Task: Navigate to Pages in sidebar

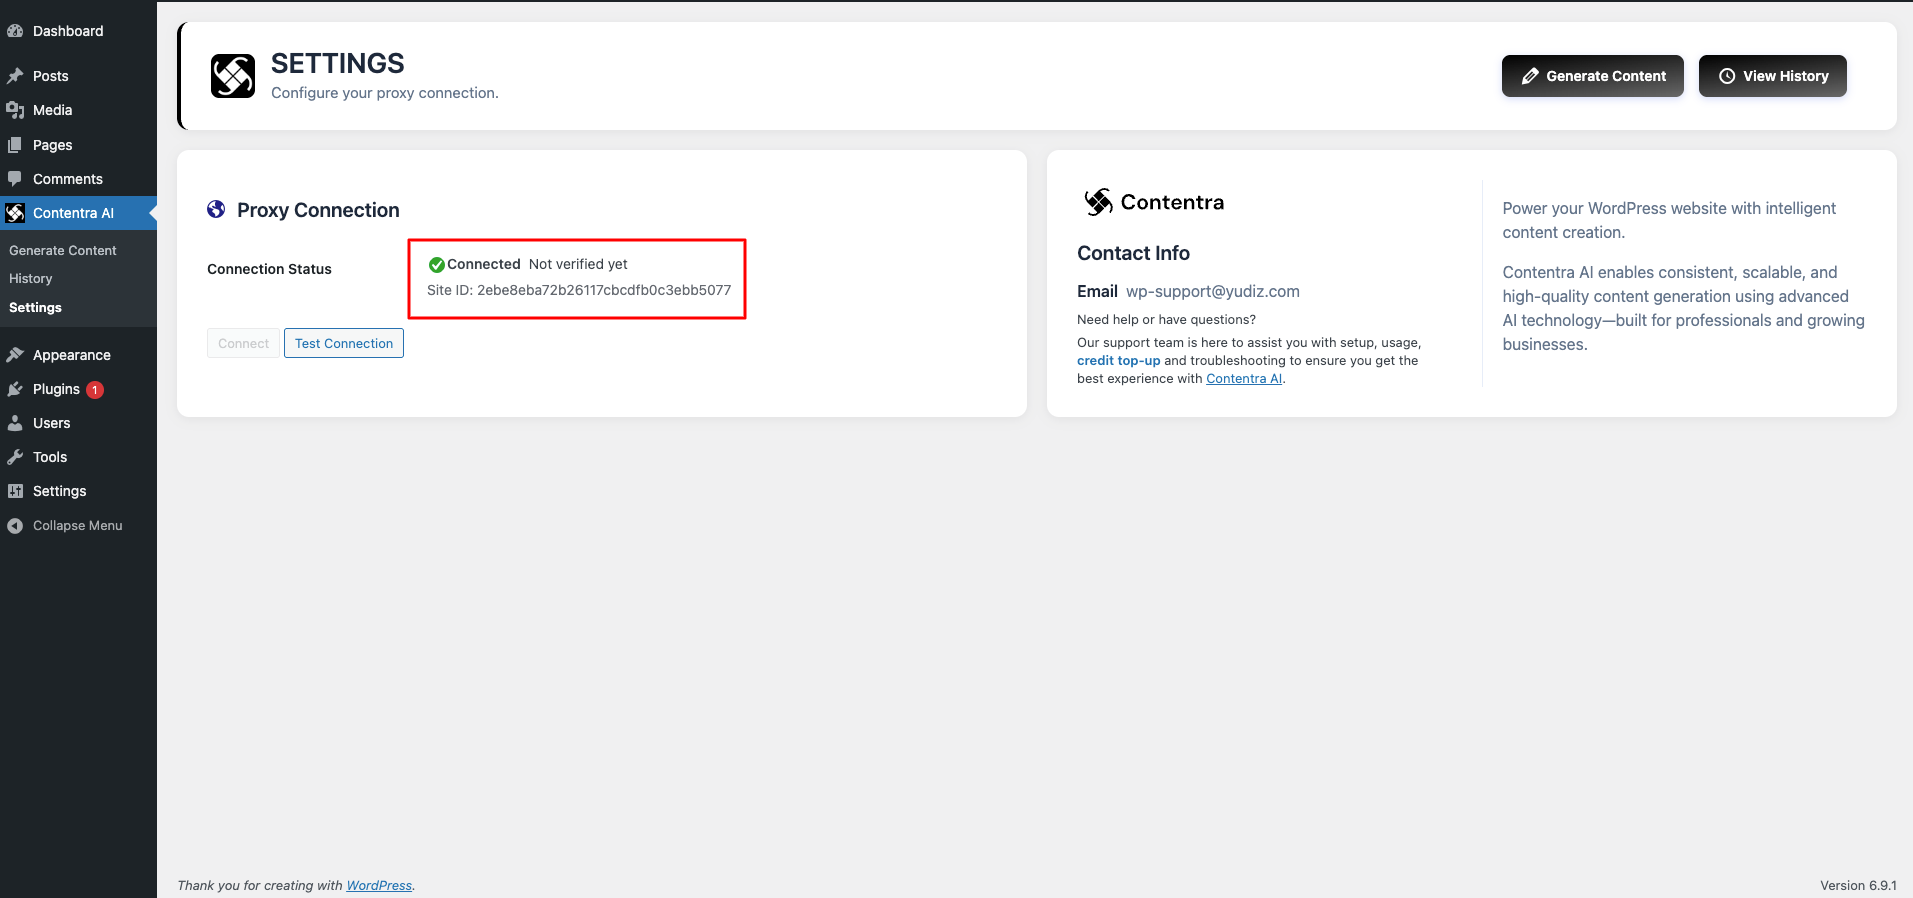Action: (x=78, y=145)
